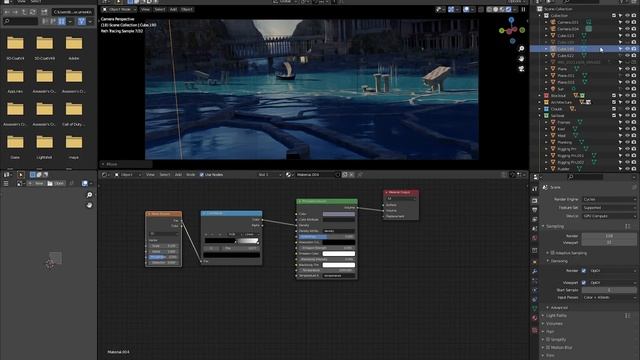The image size is (640, 360).
Task: Collapse the Sampling panel
Action: [x=543, y=226]
